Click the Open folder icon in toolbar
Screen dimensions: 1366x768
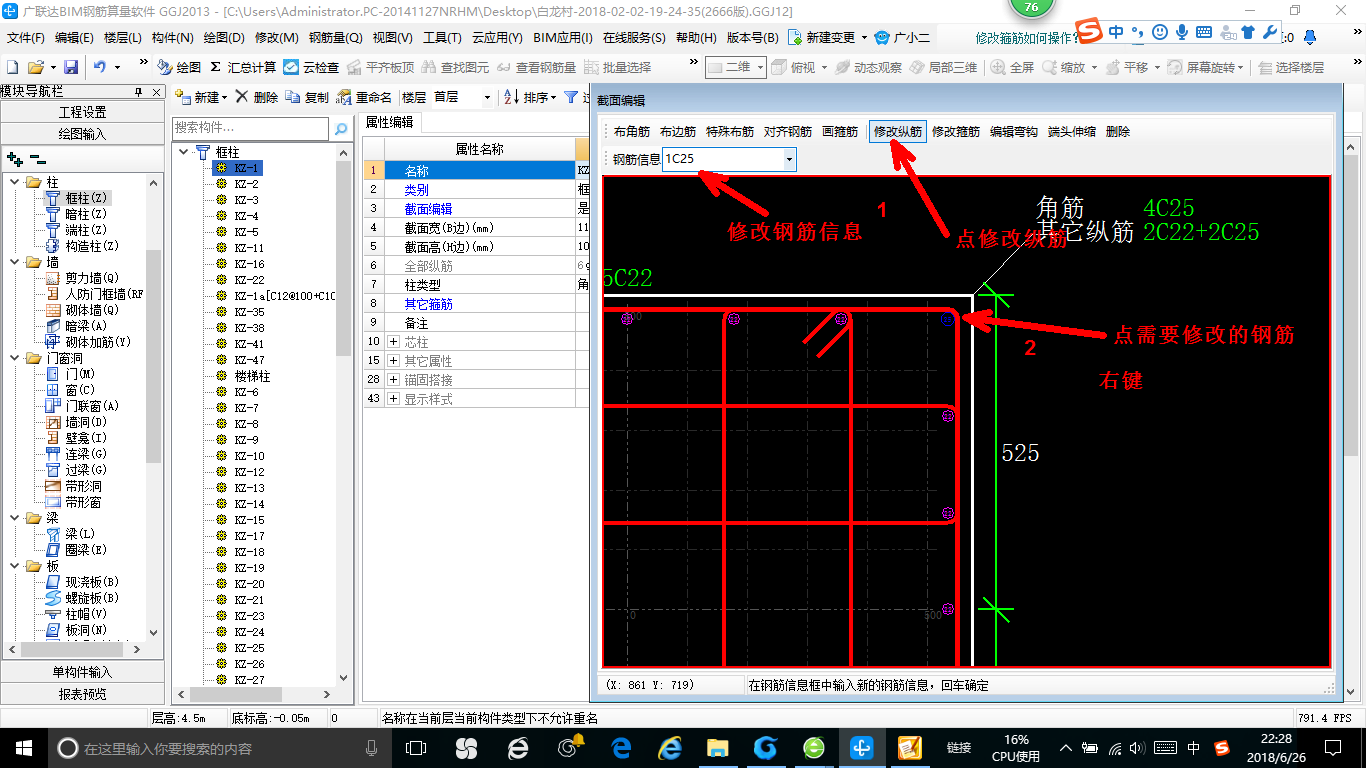[x=35, y=67]
